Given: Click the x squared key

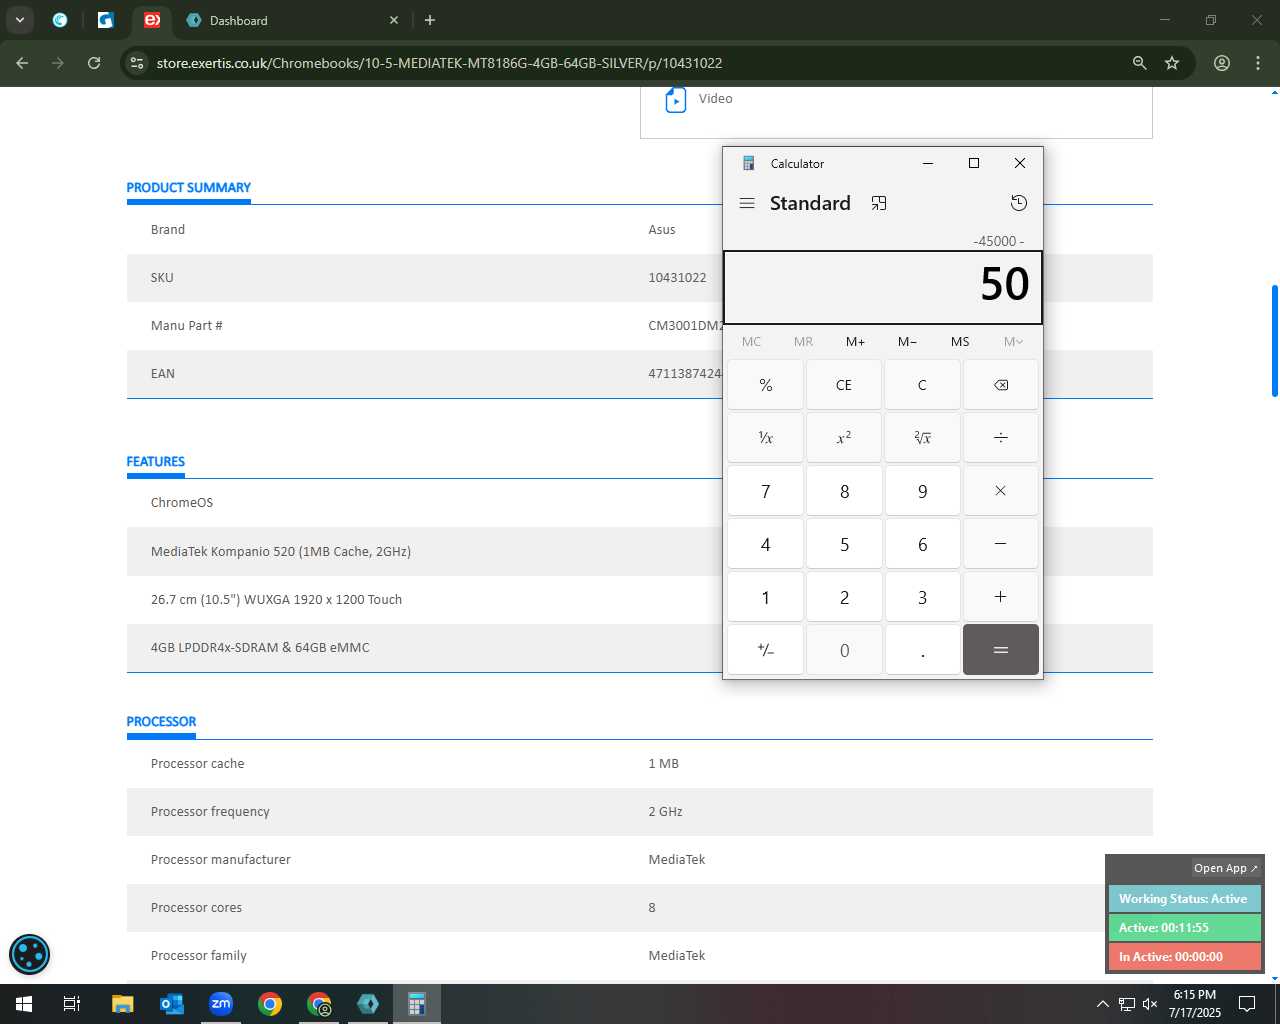Looking at the screenshot, I should [x=844, y=438].
